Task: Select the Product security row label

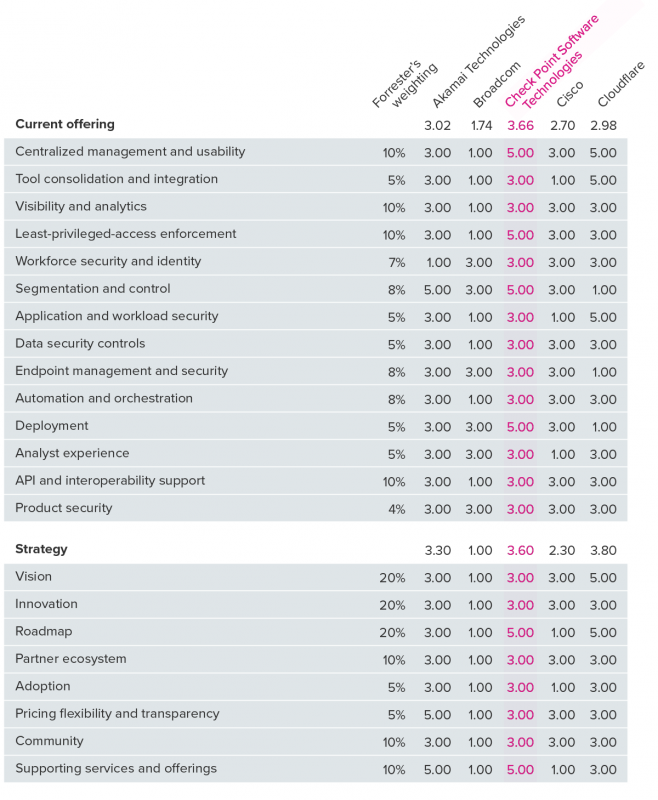Action: tap(64, 508)
